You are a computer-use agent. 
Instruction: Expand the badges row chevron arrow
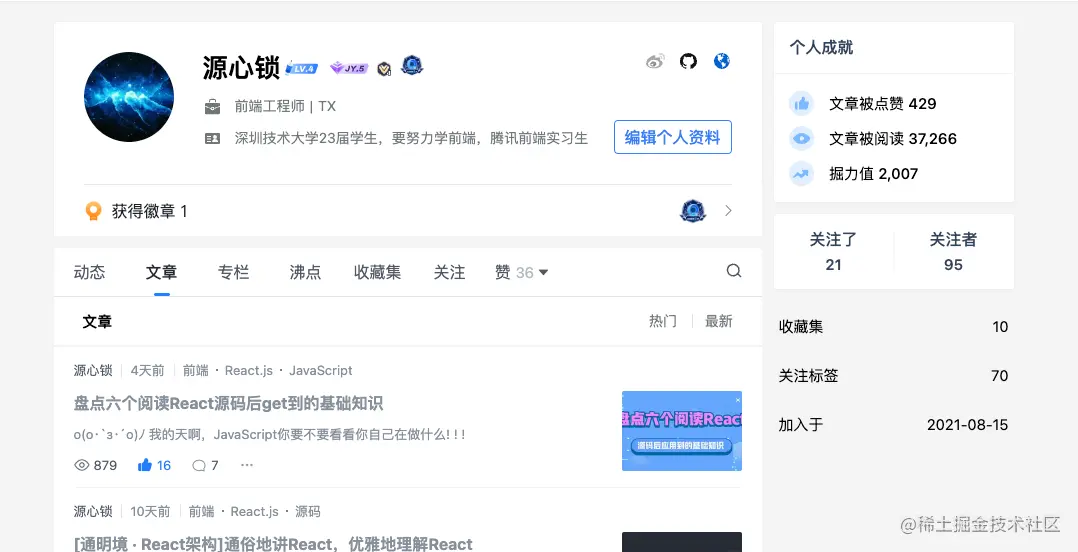tap(728, 211)
